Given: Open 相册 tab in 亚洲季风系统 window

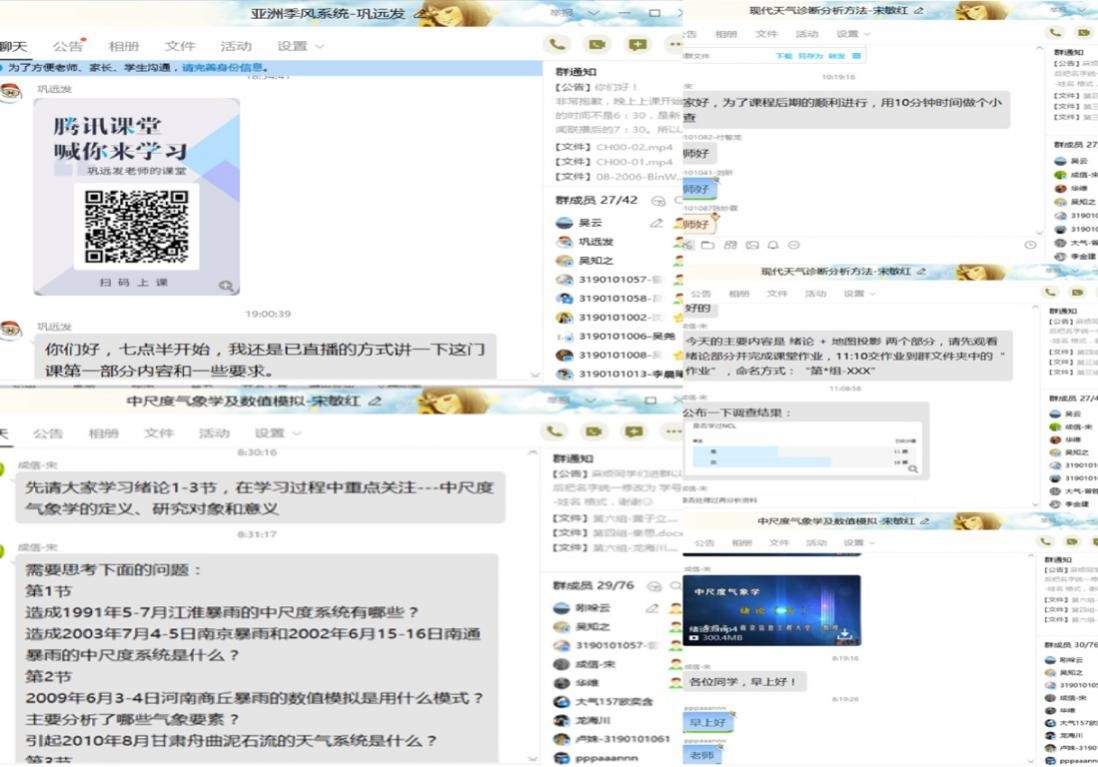Looking at the screenshot, I should click(x=124, y=46).
